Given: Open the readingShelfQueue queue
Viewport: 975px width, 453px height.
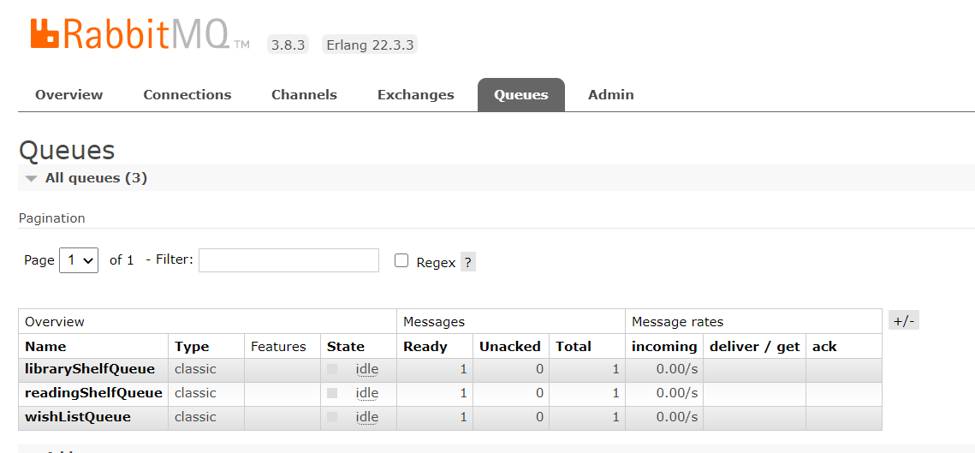Looking at the screenshot, I should [93, 393].
